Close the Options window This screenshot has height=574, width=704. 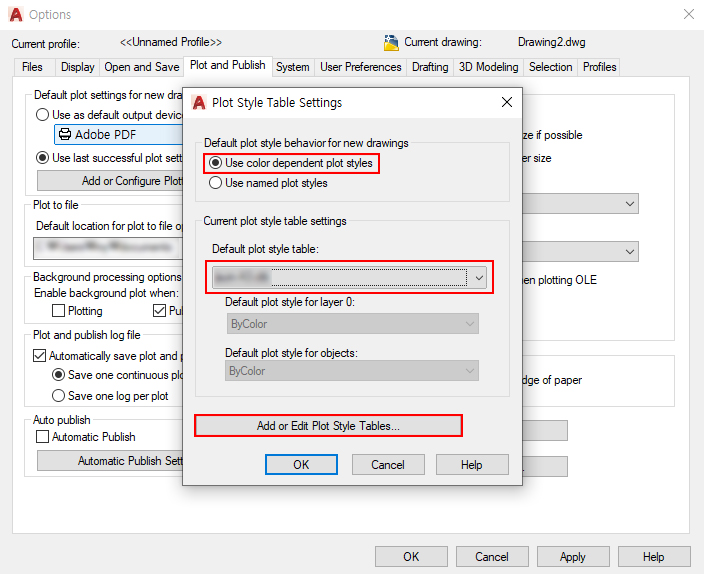pos(689,14)
